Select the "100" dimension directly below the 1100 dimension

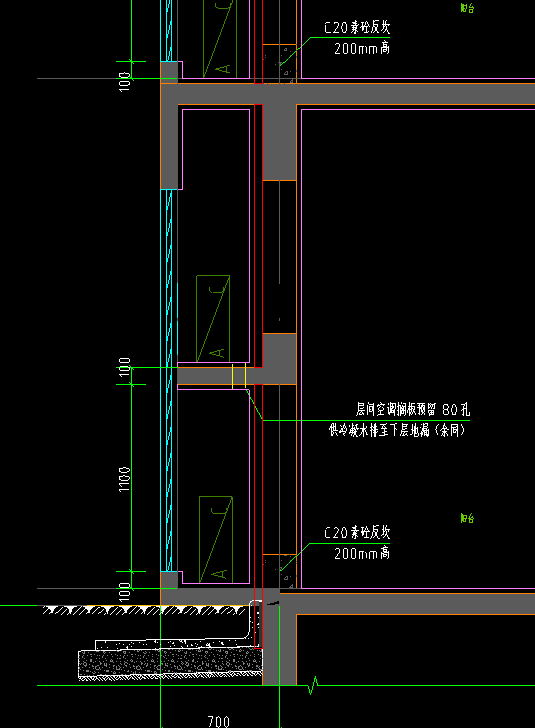pos(124,592)
